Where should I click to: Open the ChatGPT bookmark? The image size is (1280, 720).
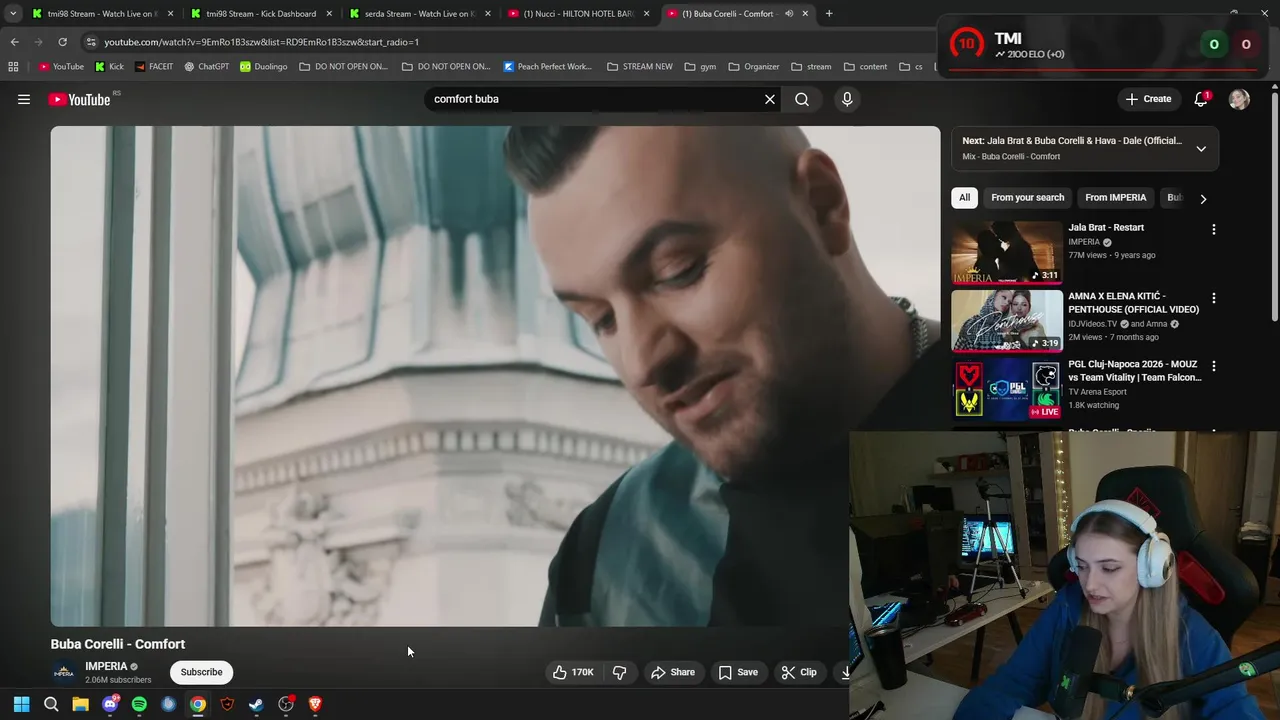206,67
